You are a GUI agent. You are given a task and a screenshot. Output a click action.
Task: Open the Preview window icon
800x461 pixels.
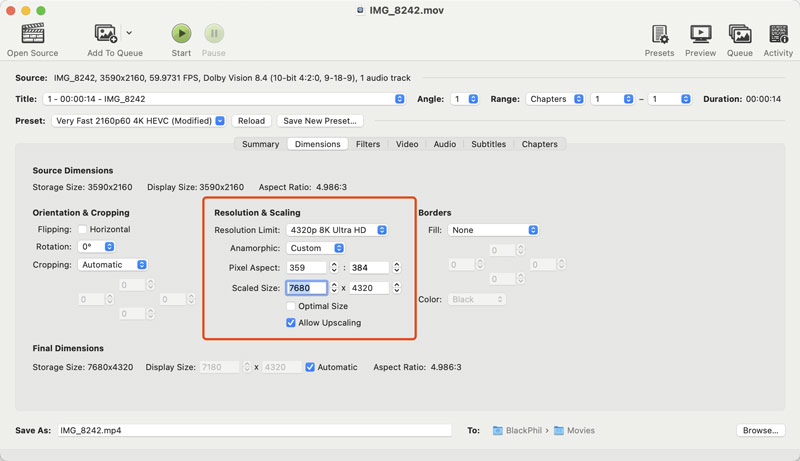point(700,34)
